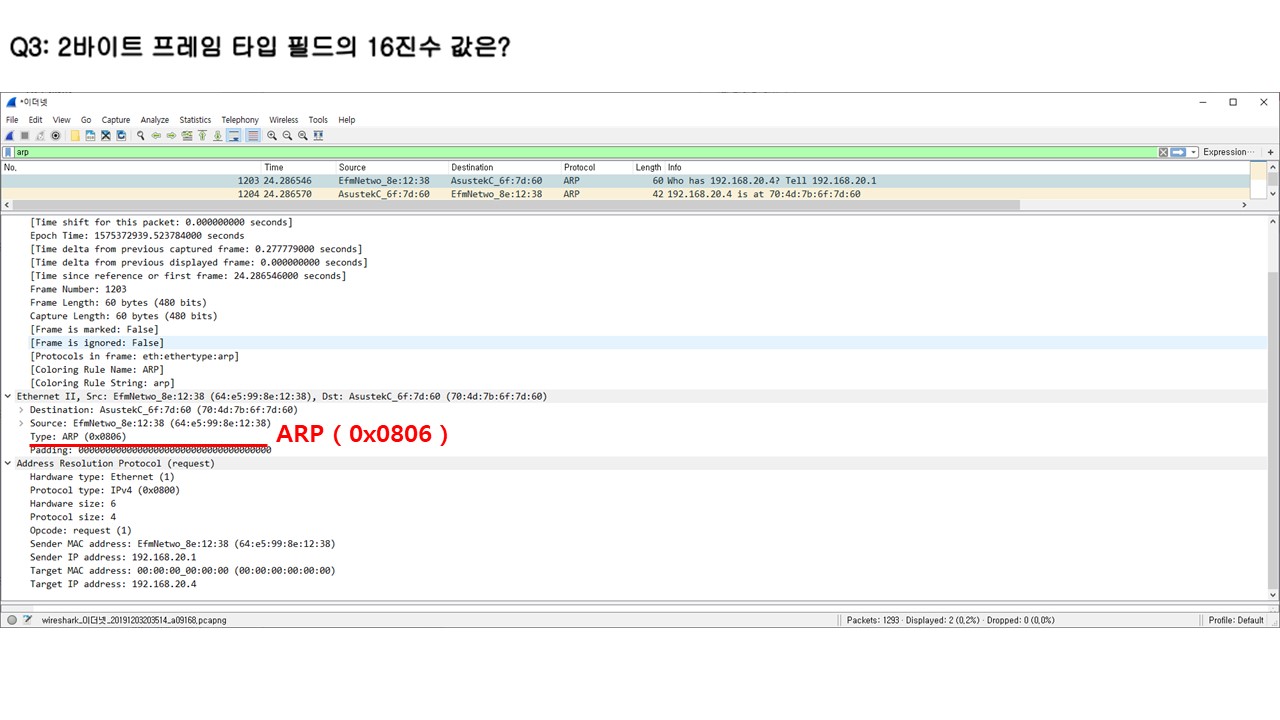Open the Help menu
The image size is (1280, 720).
tap(346, 120)
